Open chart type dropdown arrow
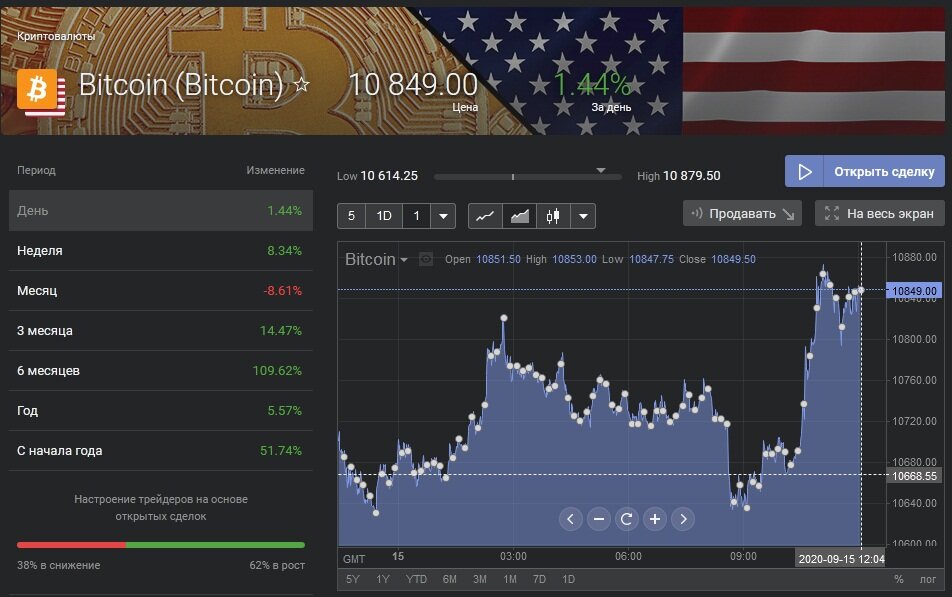The width and height of the screenshot is (952, 597). coord(584,215)
